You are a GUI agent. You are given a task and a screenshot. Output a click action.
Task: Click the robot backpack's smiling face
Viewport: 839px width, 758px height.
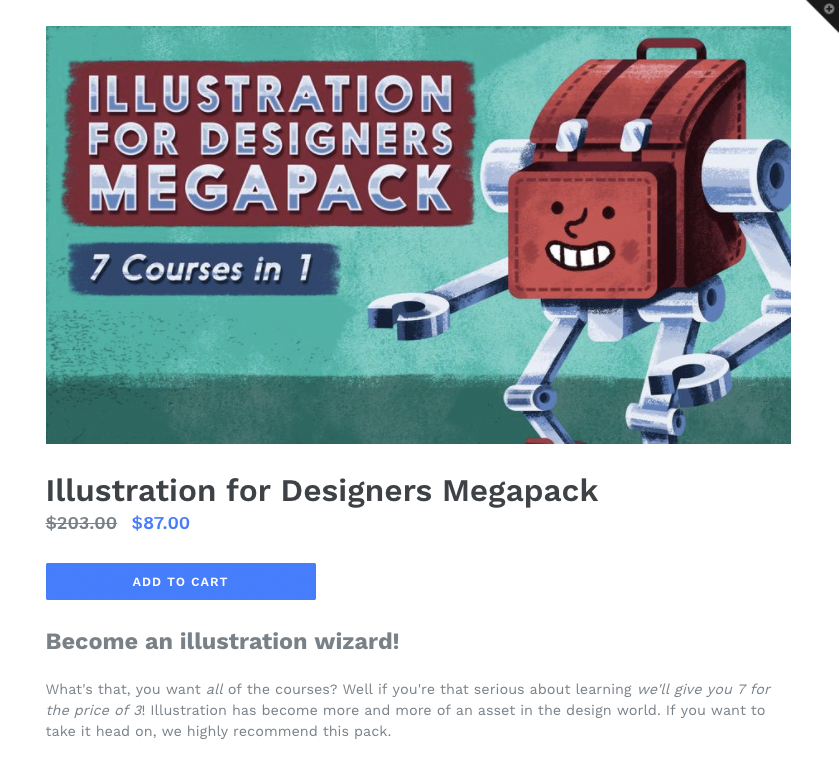pos(582,234)
